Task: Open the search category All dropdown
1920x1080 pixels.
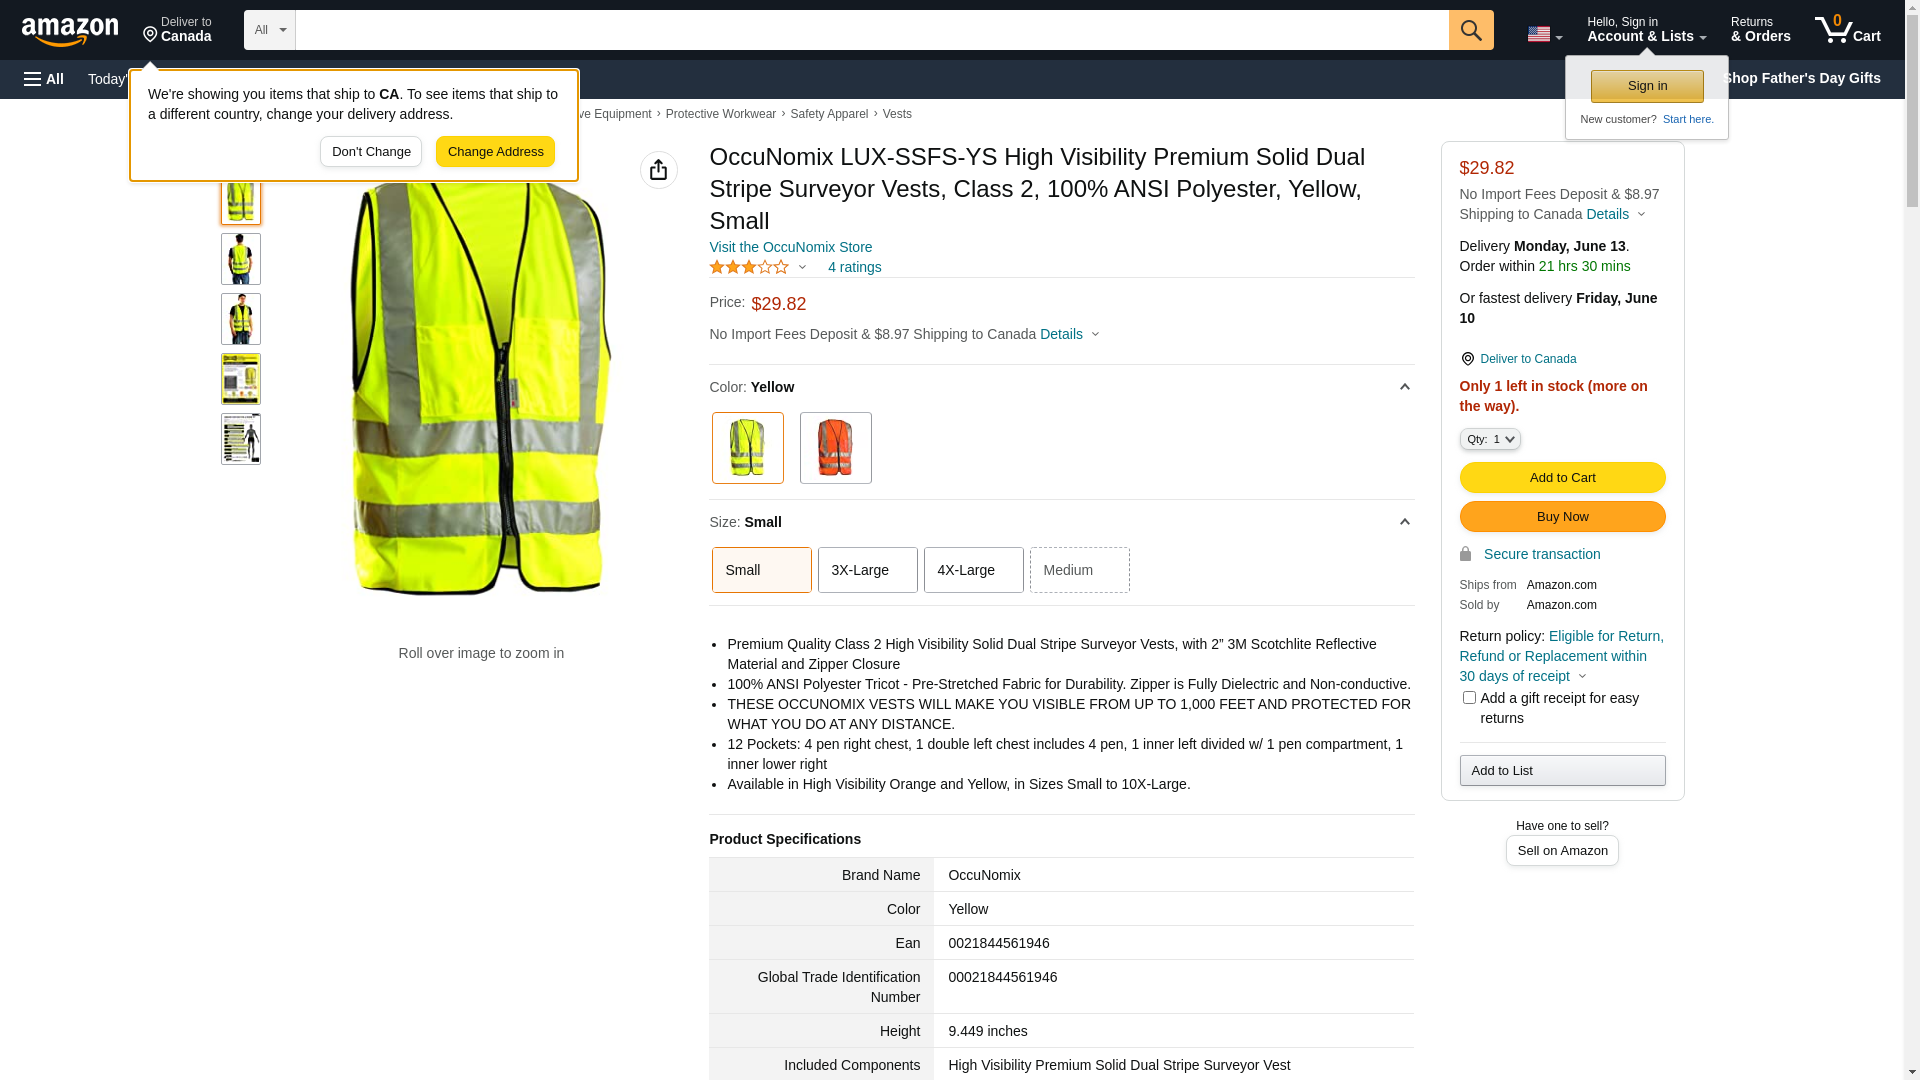Action: (x=269, y=30)
